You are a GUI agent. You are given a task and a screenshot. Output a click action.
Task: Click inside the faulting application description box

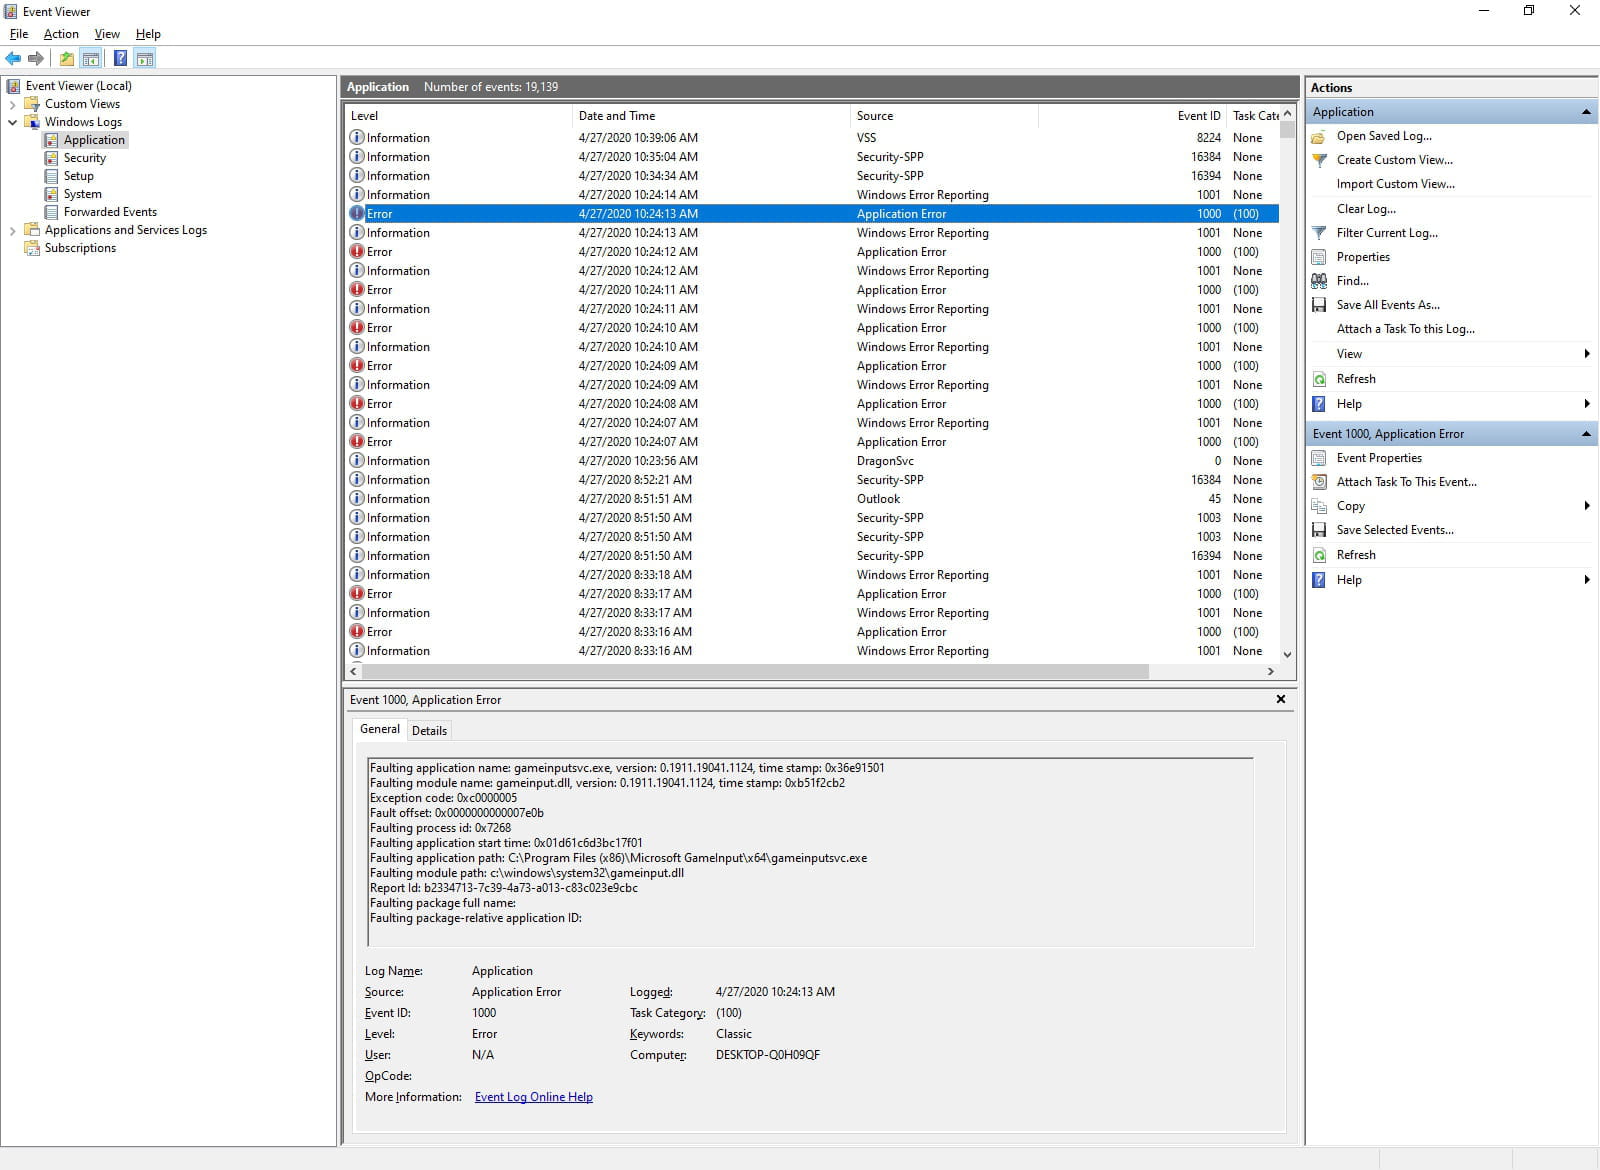tap(810, 852)
